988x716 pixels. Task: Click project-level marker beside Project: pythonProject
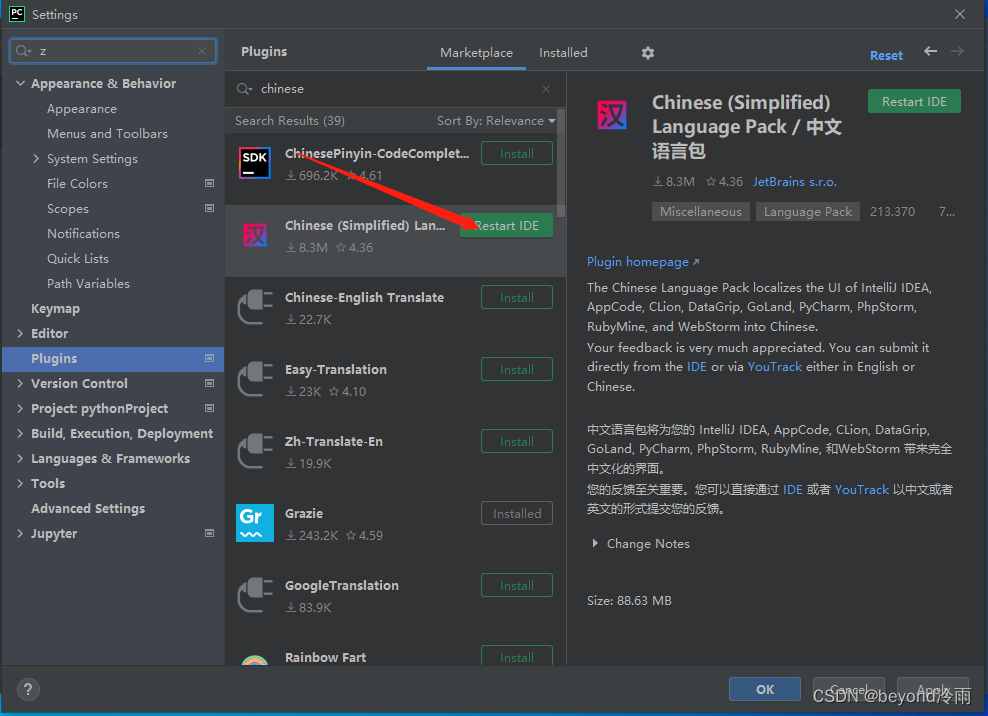pyautogui.click(x=210, y=408)
